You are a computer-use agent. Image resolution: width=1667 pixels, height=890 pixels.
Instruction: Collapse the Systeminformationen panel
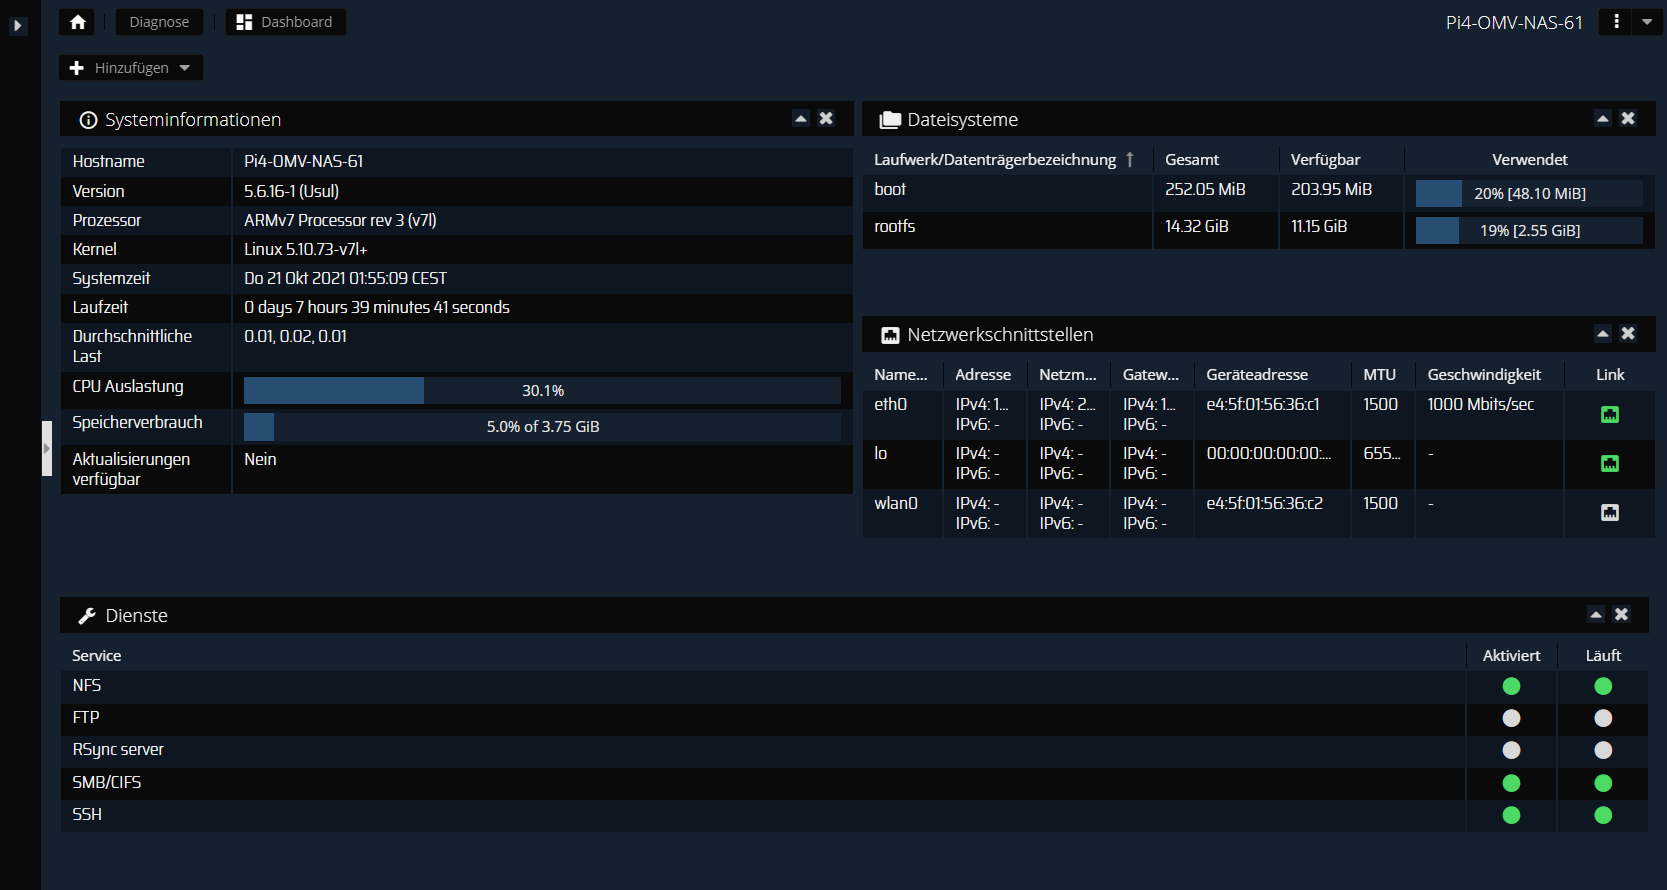801,118
